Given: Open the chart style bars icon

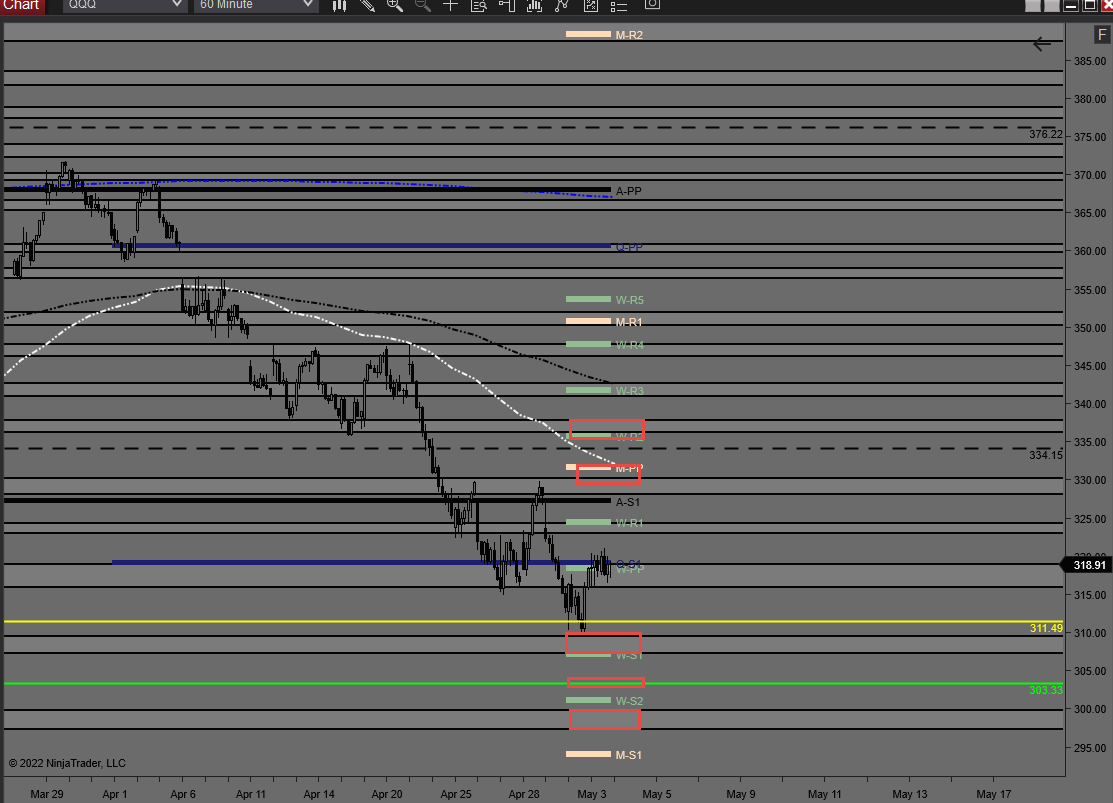Looking at the screenshot, I should [x=339, y=5].
